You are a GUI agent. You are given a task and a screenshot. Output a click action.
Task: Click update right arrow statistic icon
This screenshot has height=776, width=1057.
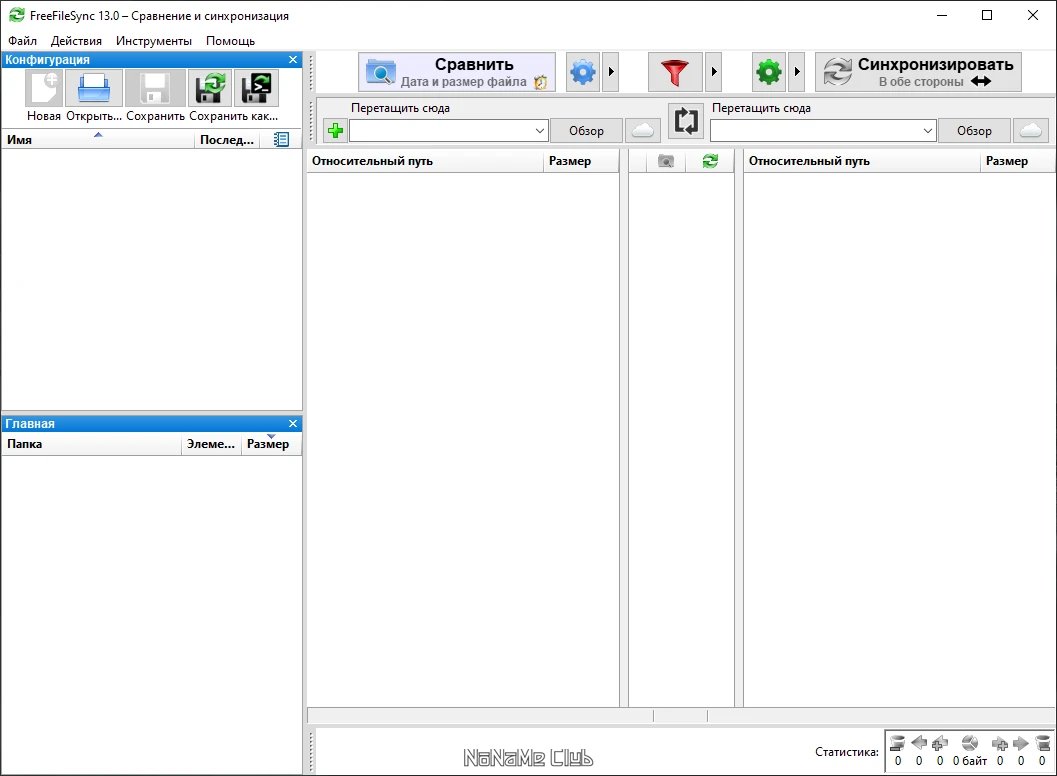[1021, 743]
